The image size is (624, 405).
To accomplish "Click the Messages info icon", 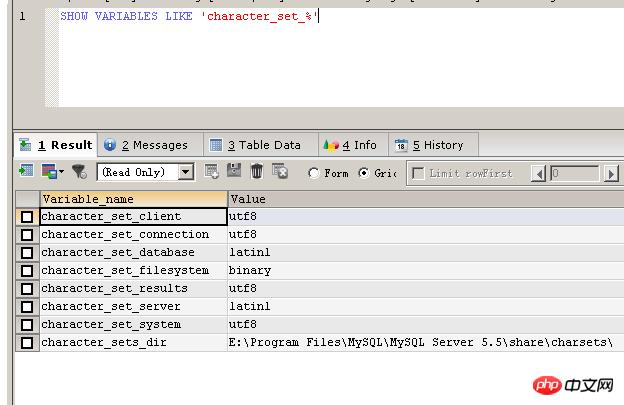I will 110,145.
